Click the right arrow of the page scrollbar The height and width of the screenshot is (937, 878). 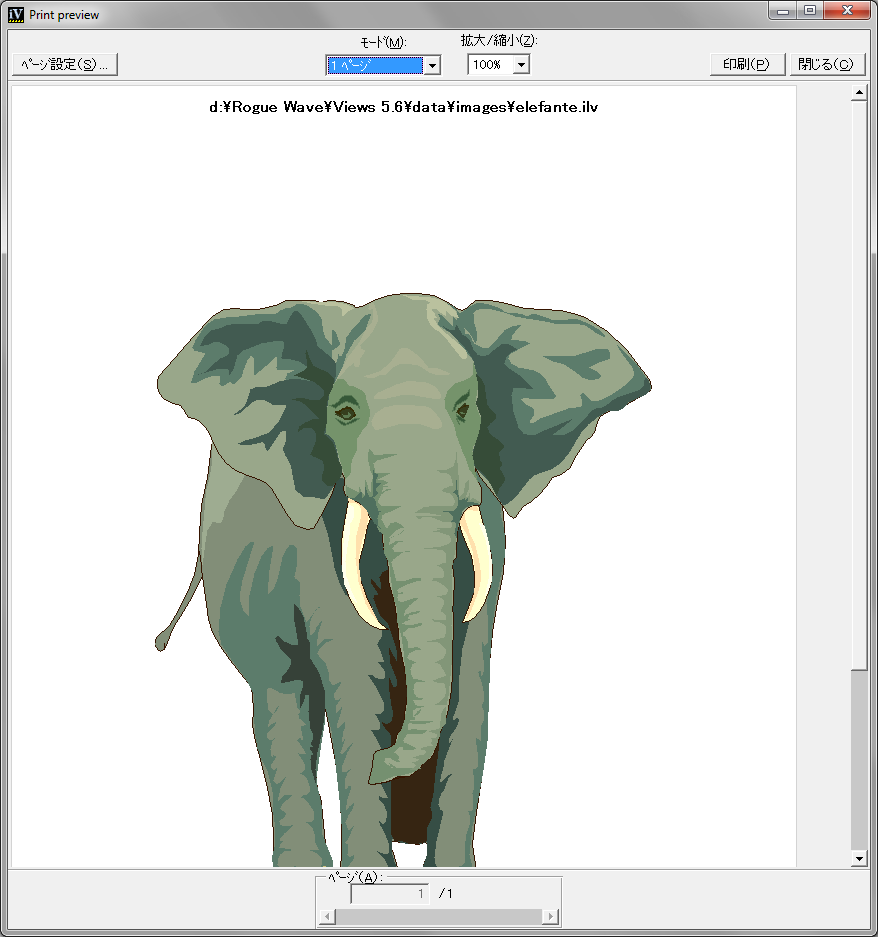550,916
